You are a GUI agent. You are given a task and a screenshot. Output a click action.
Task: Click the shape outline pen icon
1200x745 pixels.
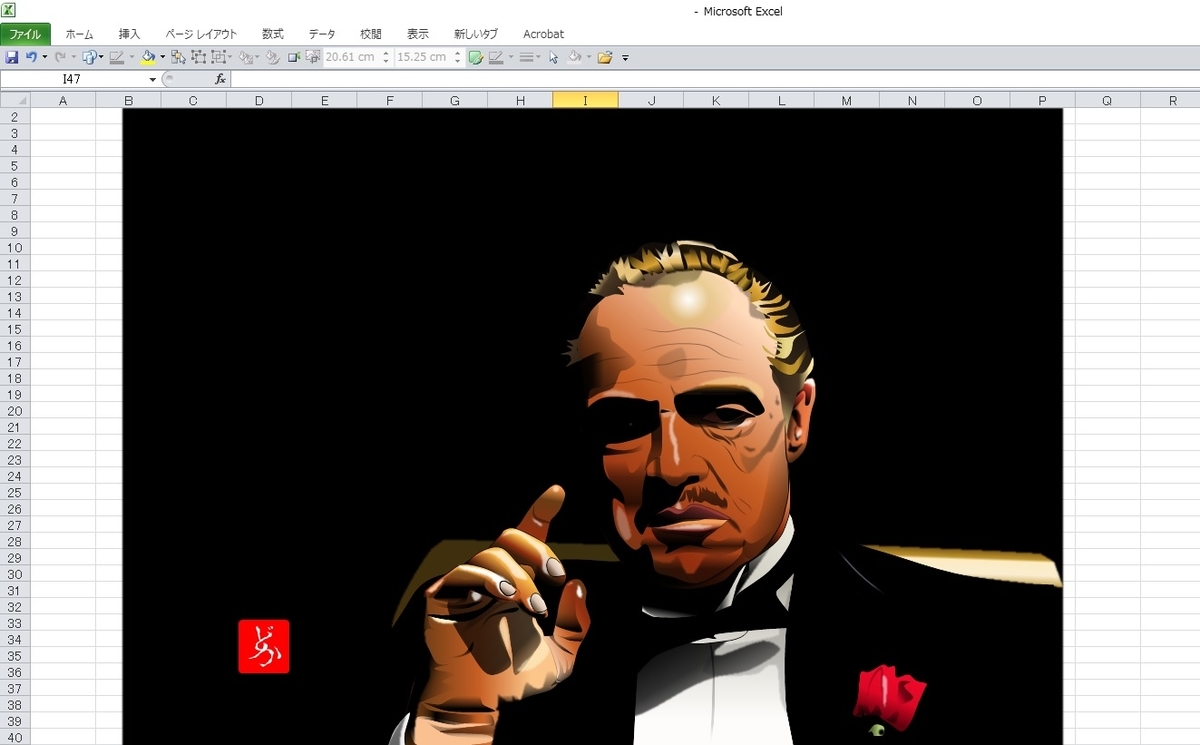pyautogui.click(x=117, y=57)
